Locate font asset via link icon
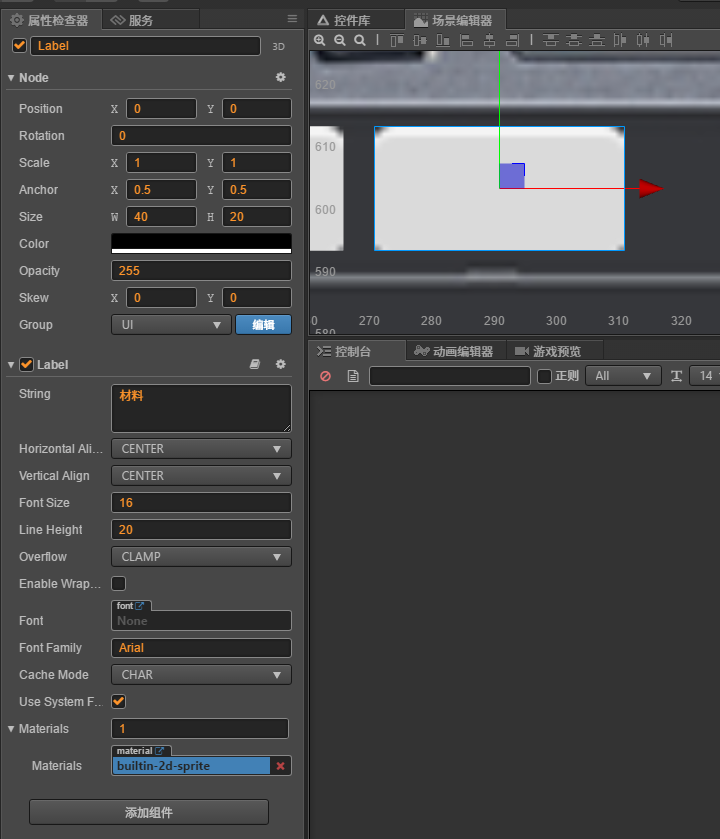Viewport: 720px width, 839px height. [140, 606]
